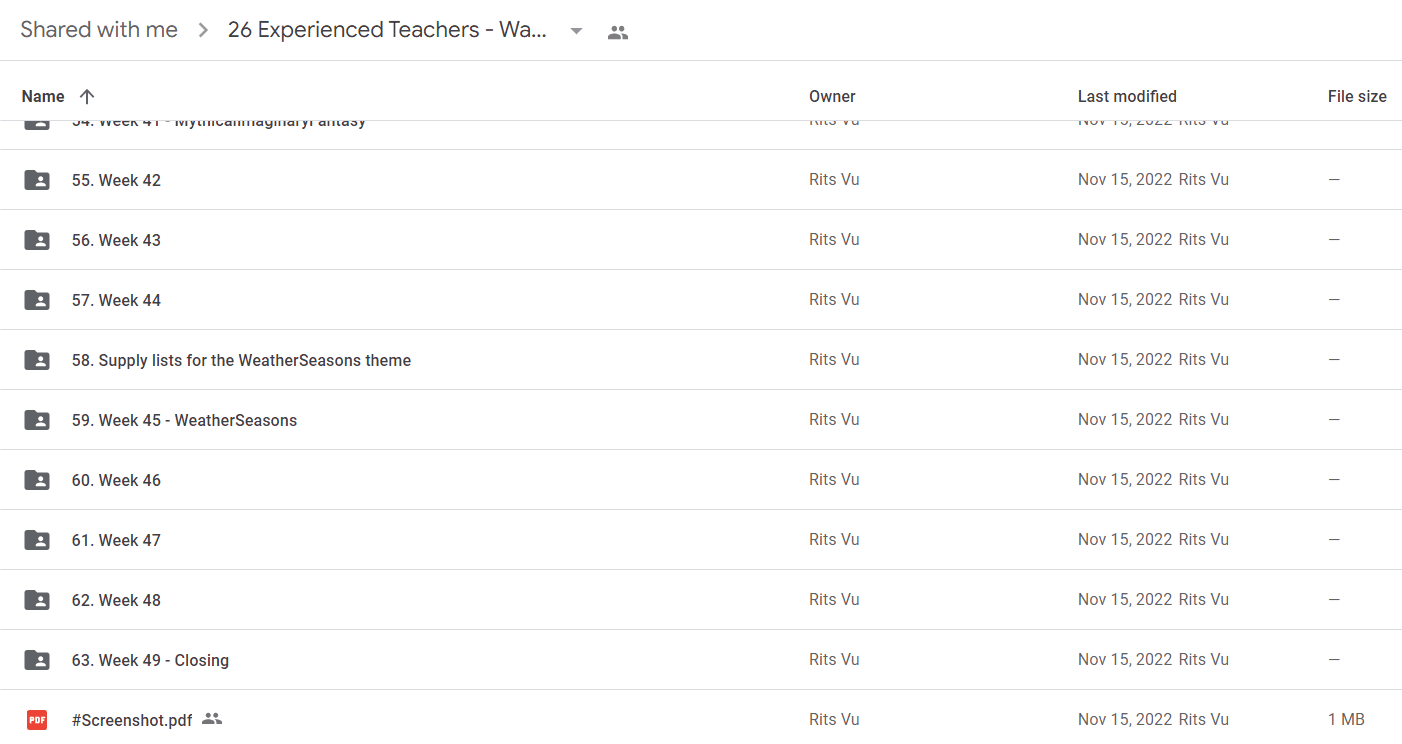
Task: Click the shared folder icon for Week 42
Action: click(x=37, y=180)
